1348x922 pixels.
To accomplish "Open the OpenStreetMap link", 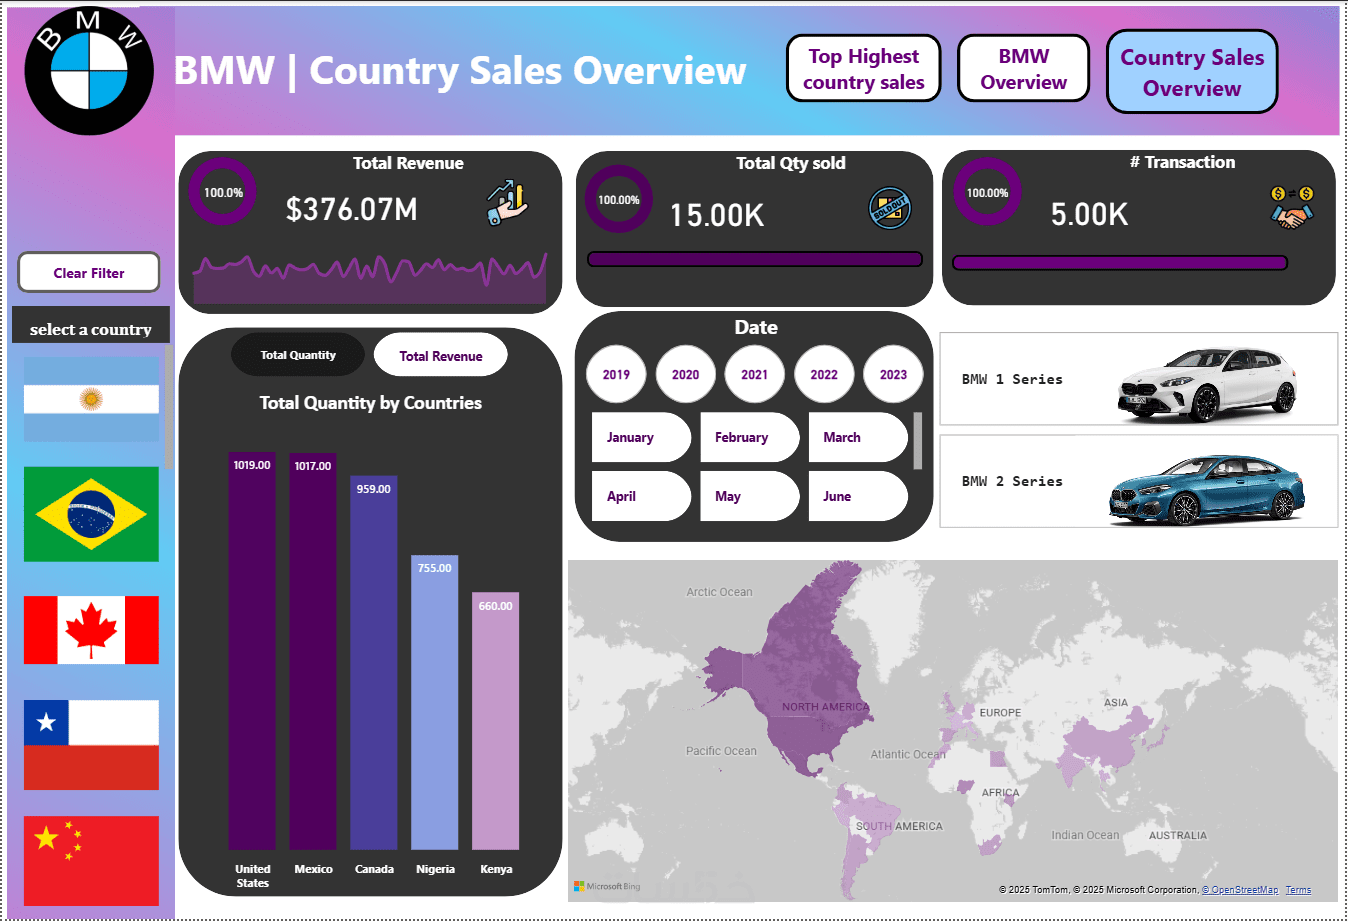I will 1240,890.
